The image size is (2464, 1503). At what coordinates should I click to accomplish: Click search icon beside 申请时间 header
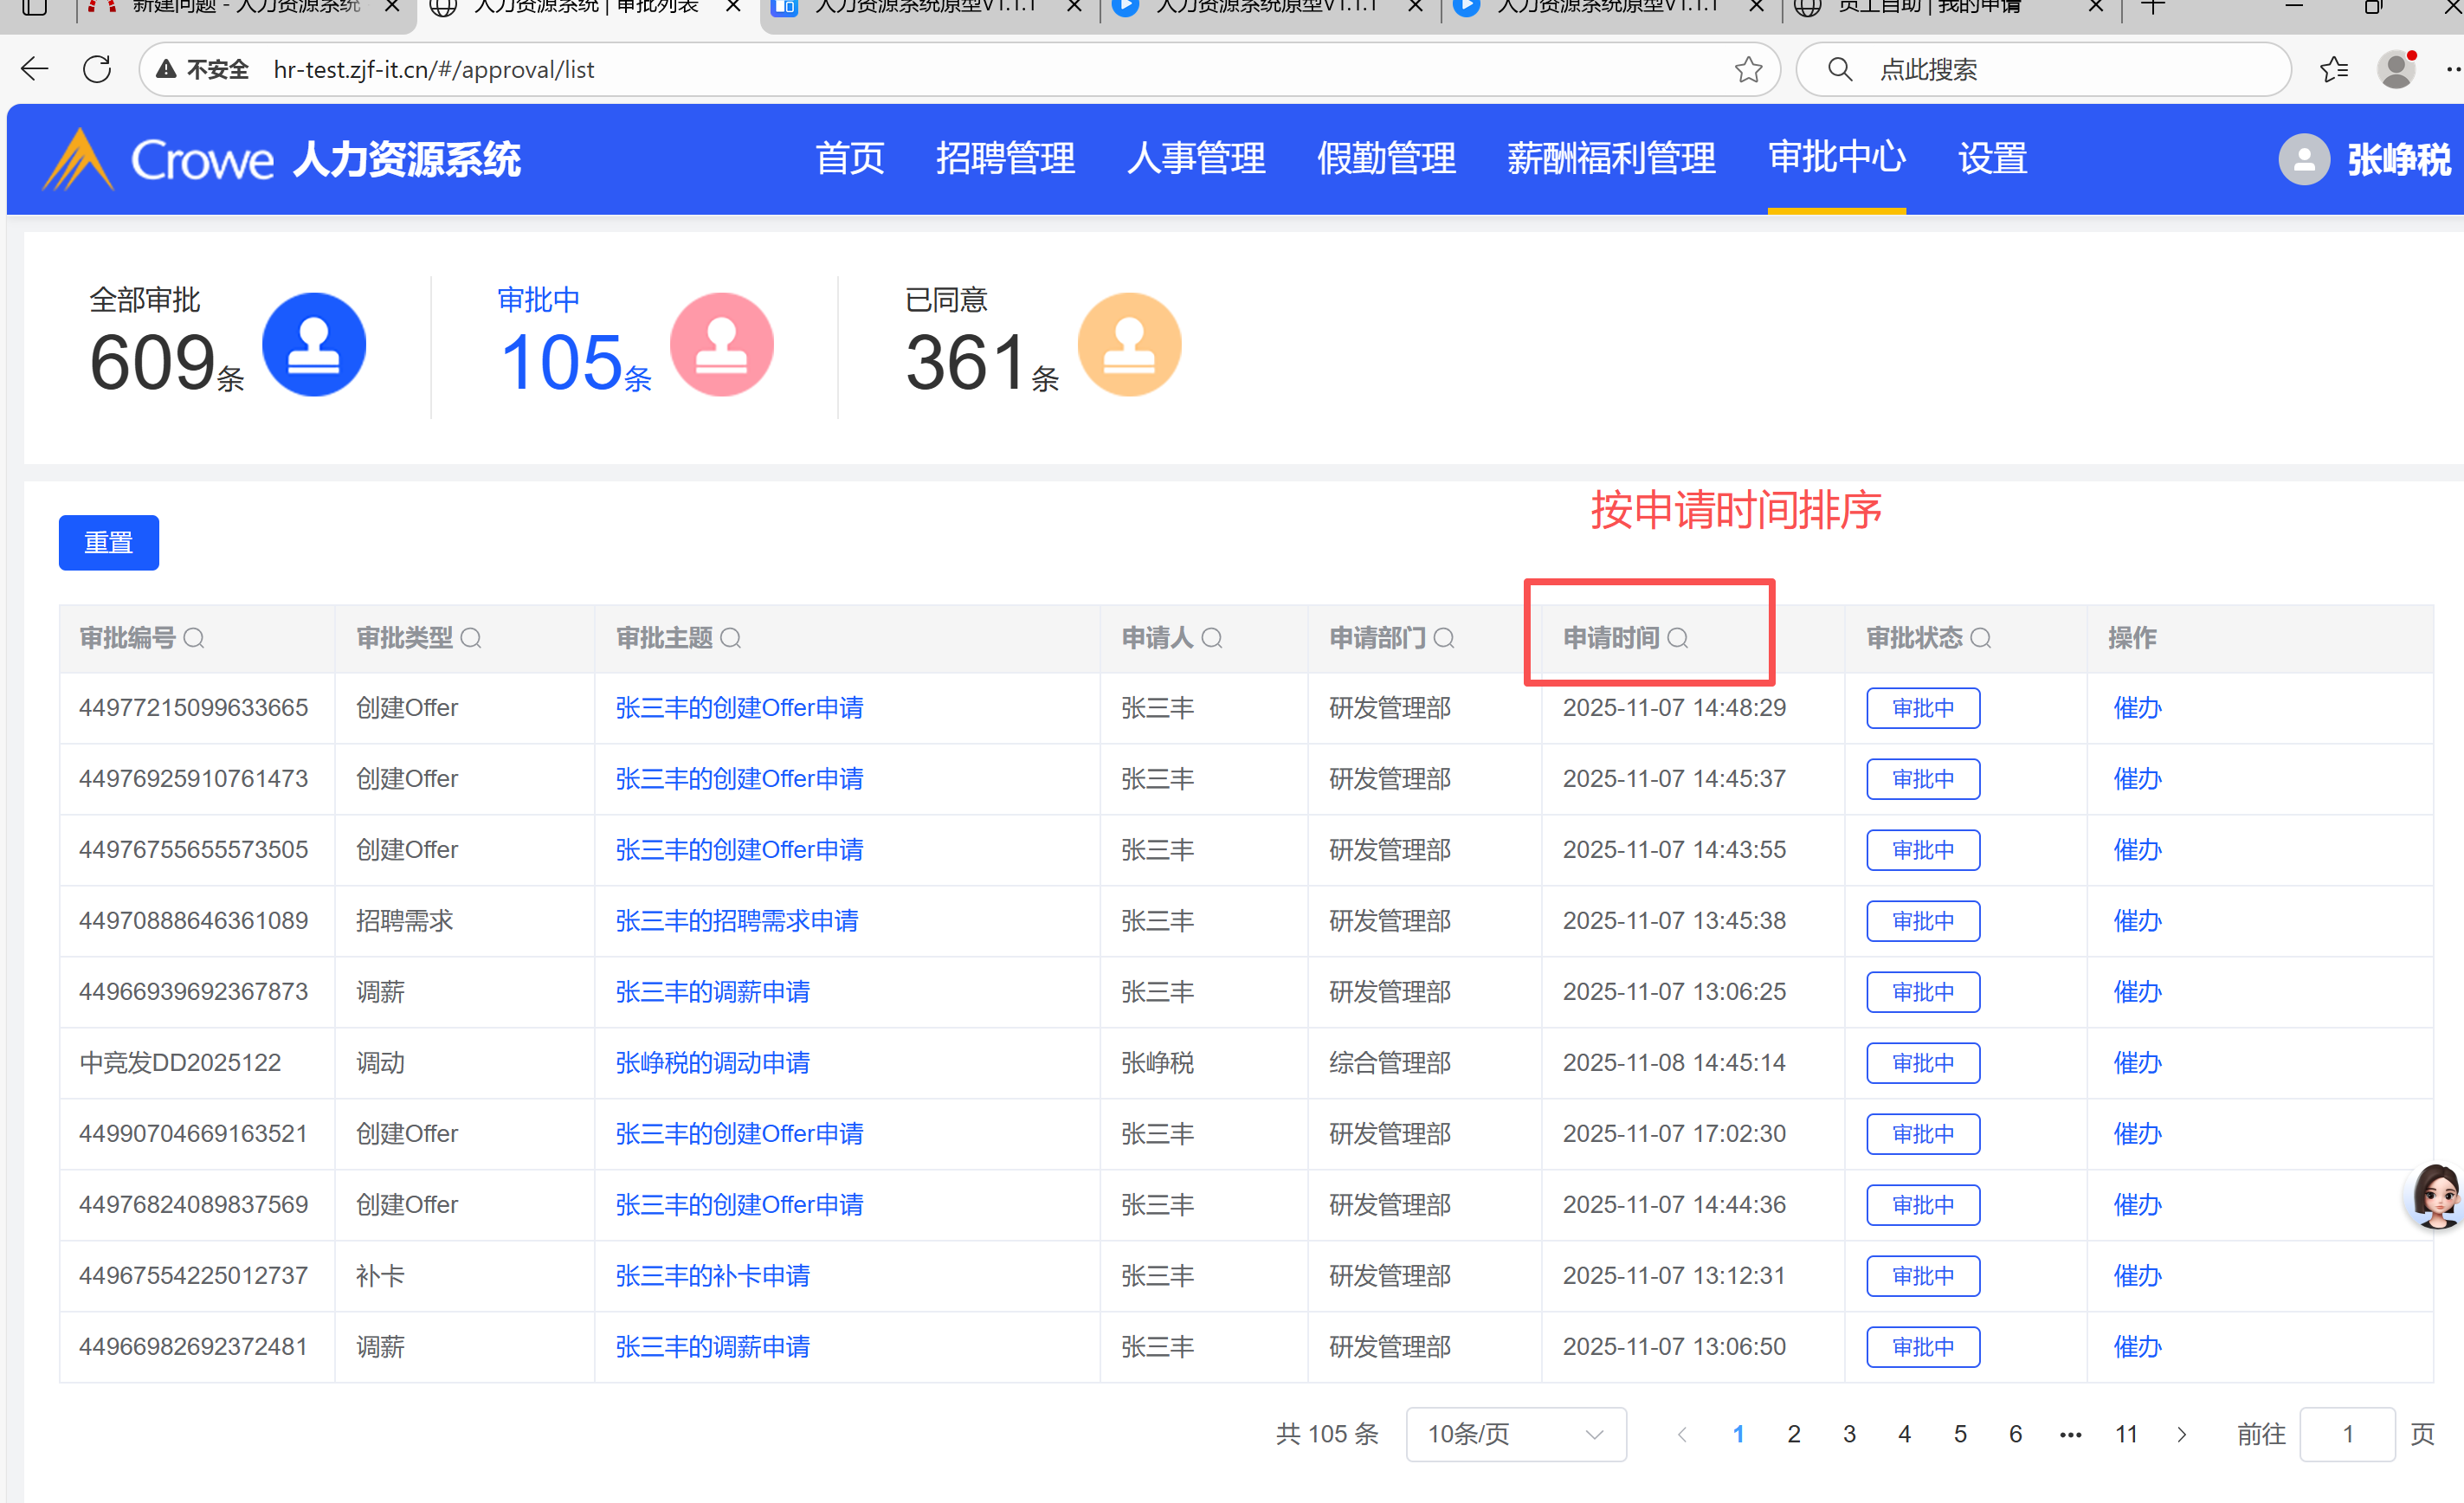pos(1678,638)
